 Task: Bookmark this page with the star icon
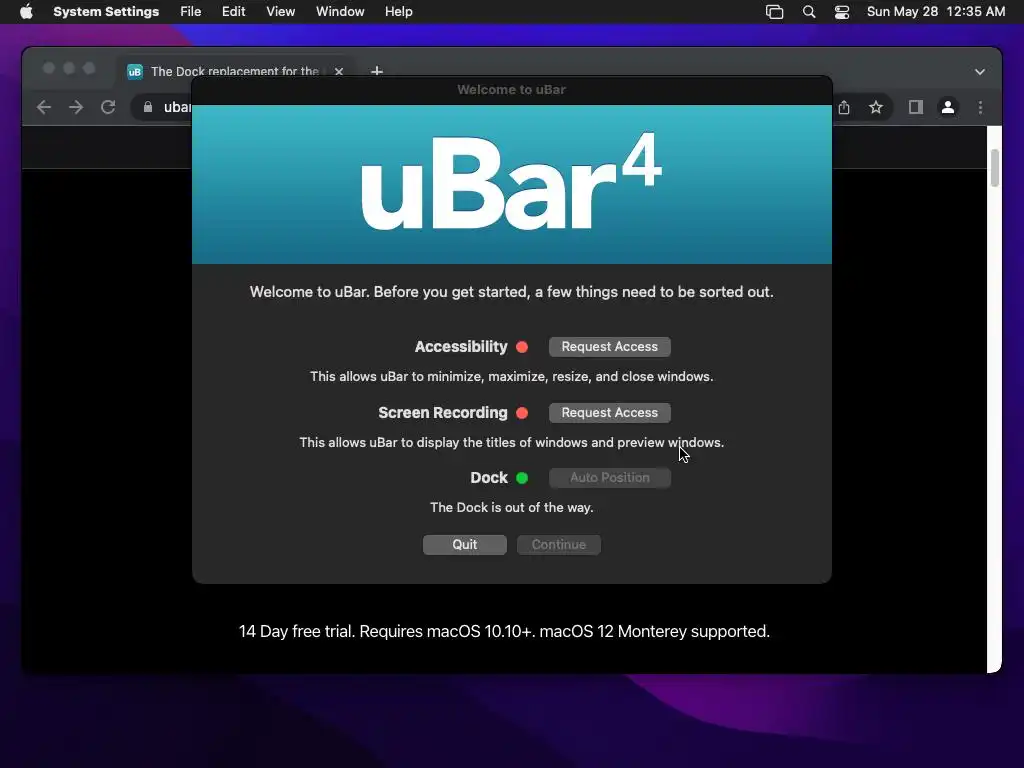[876, 107]
